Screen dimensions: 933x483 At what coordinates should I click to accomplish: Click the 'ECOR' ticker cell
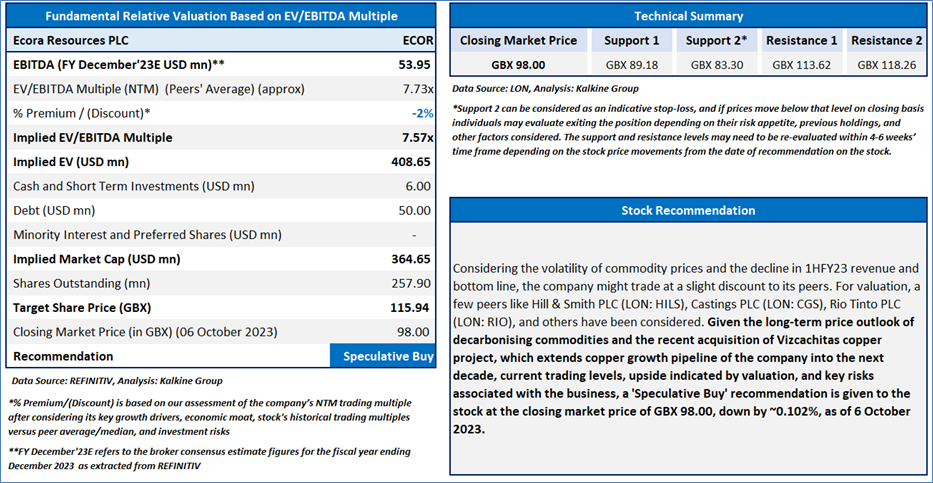click(418, 41)
